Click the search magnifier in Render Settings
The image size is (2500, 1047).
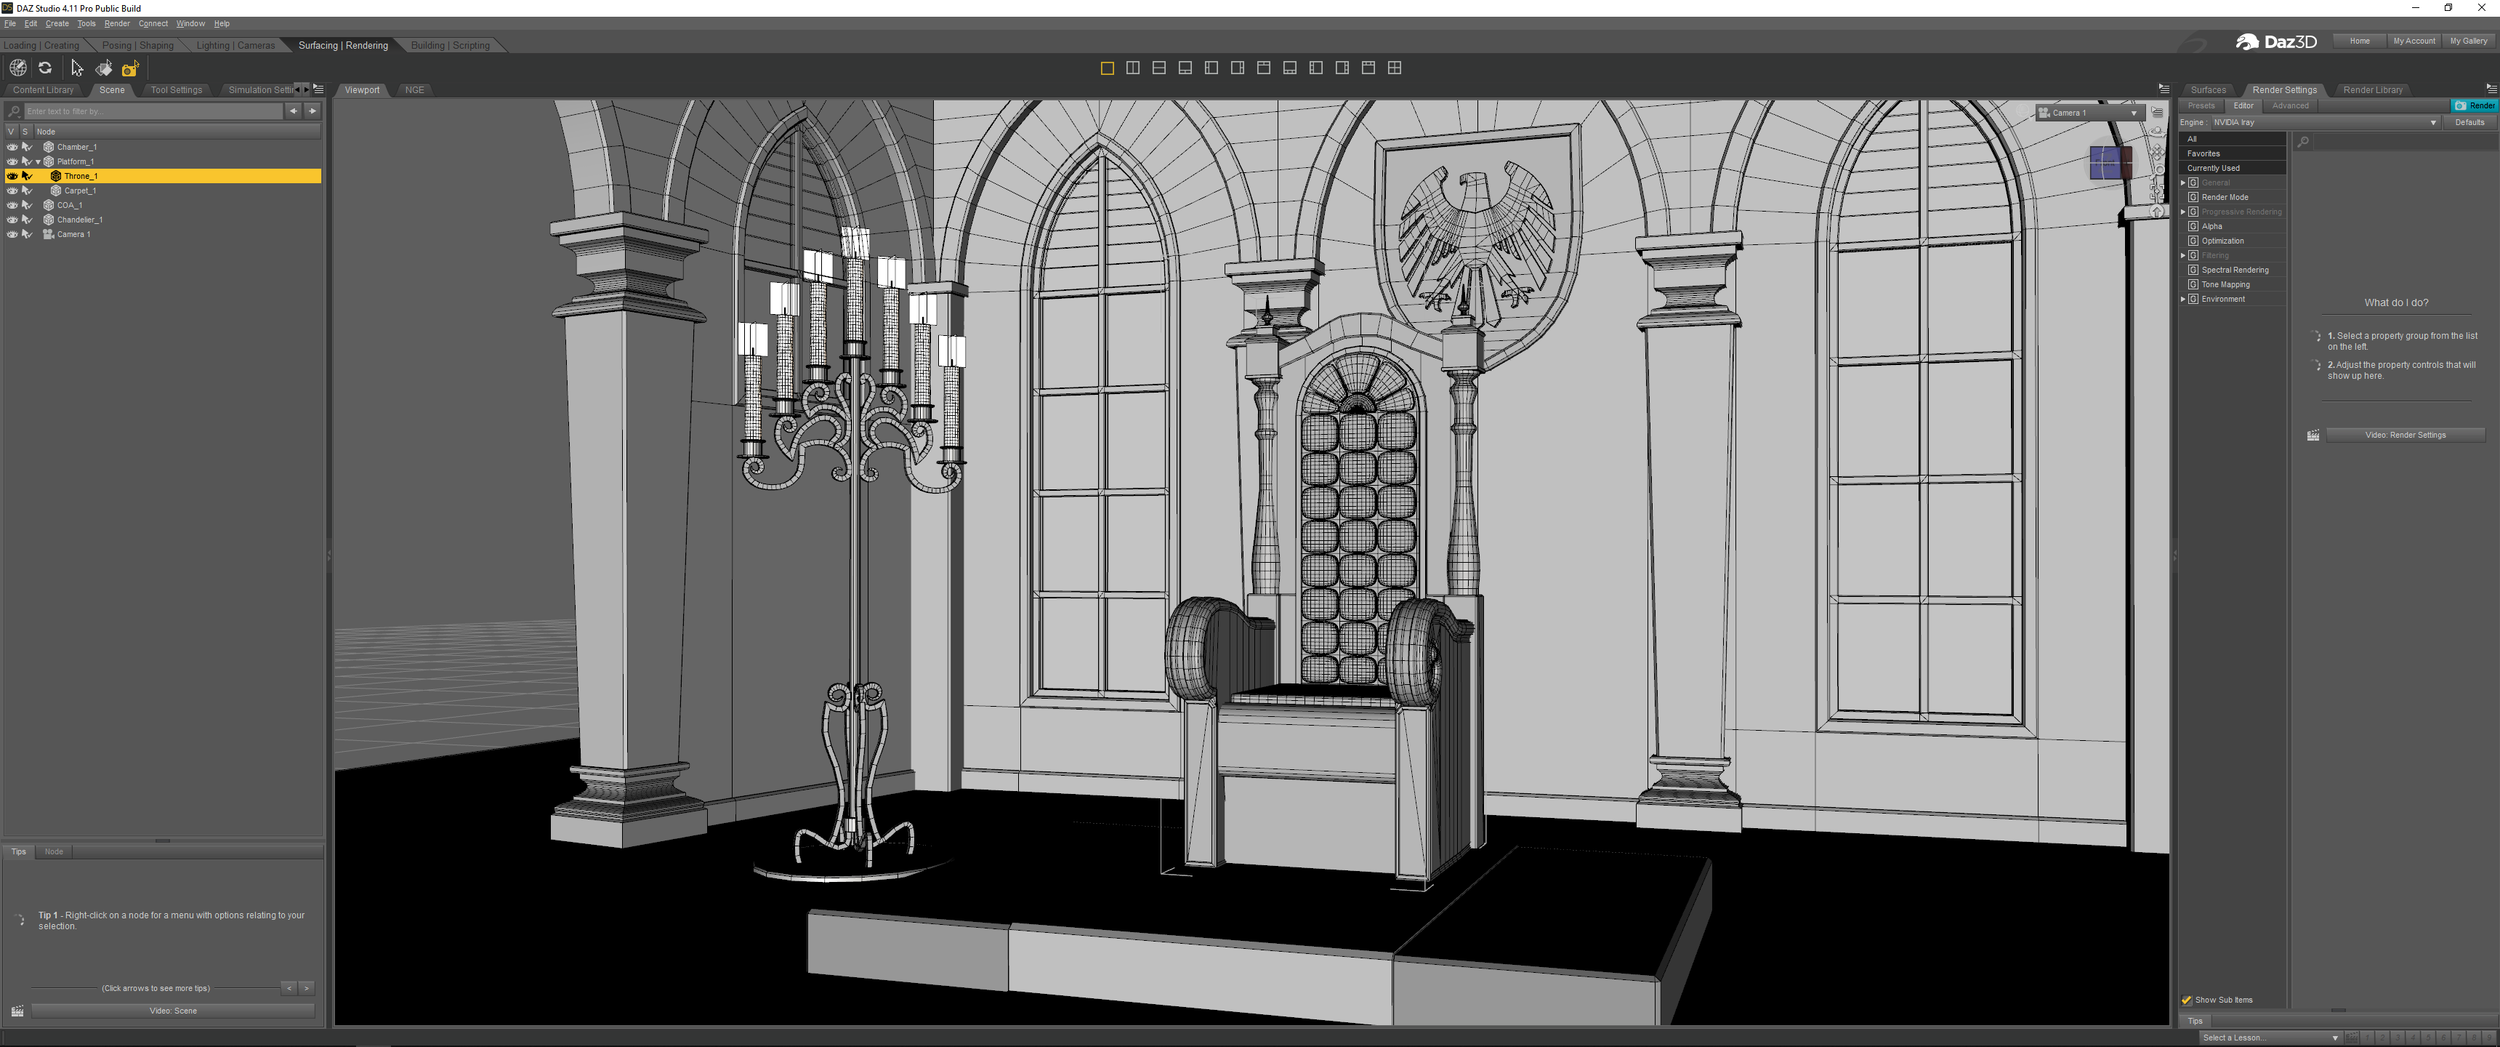2303,142
